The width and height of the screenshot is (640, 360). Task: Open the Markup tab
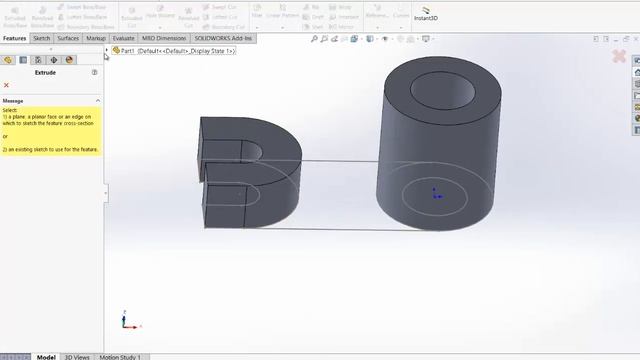point(96,38)
